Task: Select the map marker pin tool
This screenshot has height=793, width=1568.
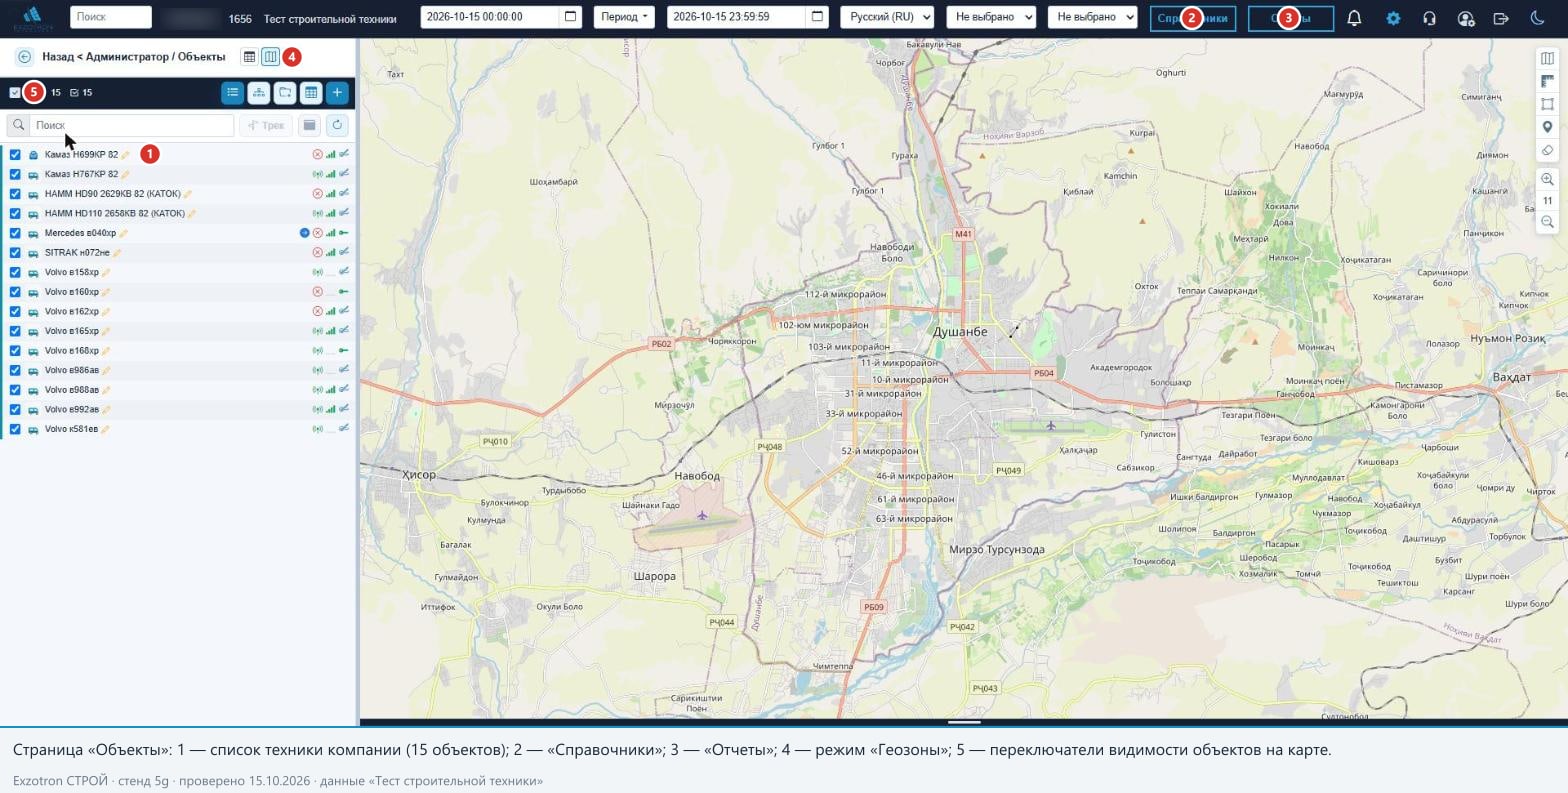Action: point(1547,127)
